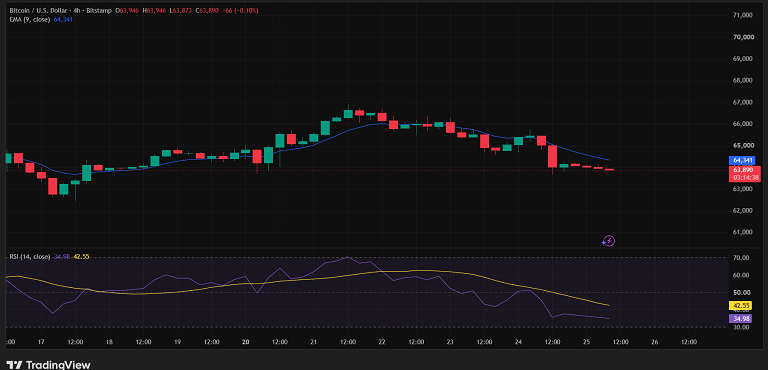Image resolution: width=768 pixels, height=370 pixels.
Task: Click the blue 64,341 EMA price label
Action: coord(743,160)
